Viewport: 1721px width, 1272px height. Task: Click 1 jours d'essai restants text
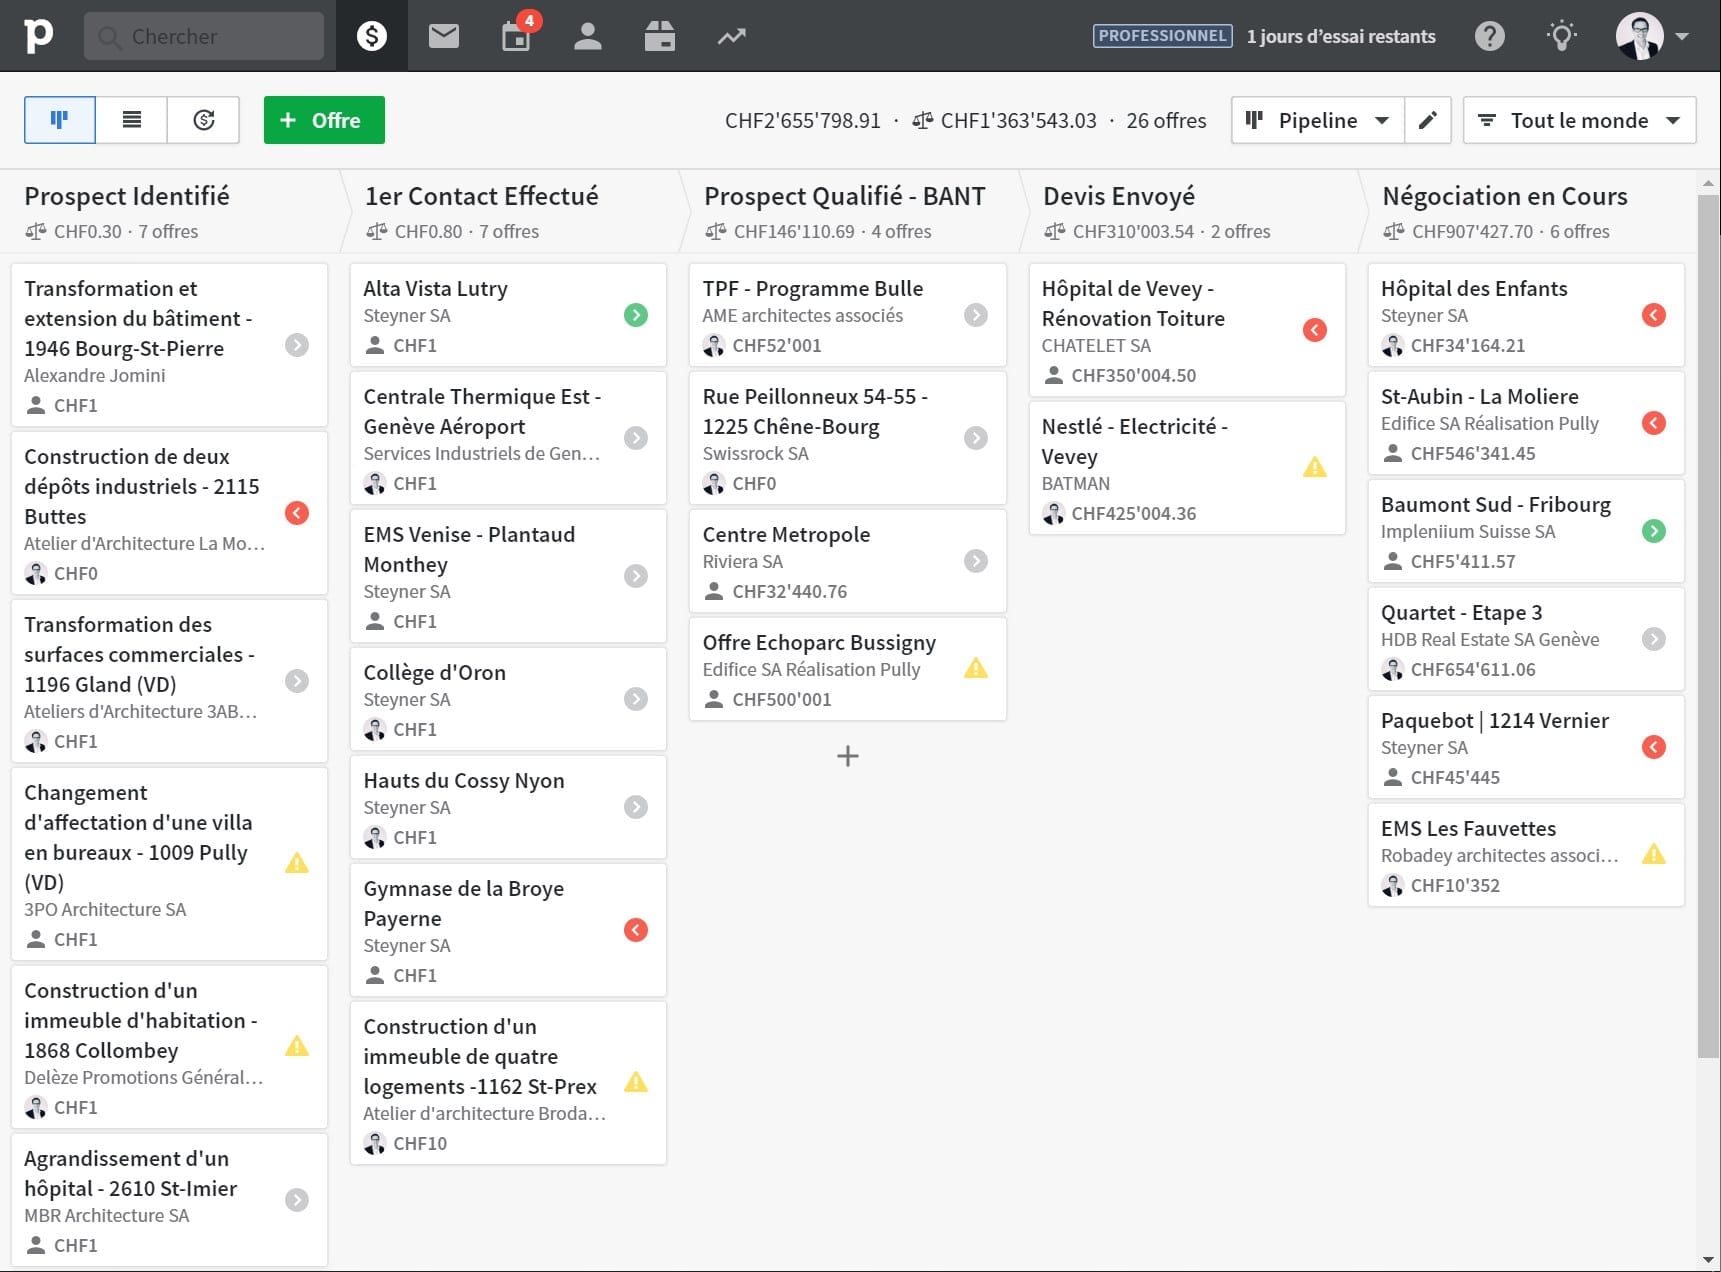tap(1341, 36)
